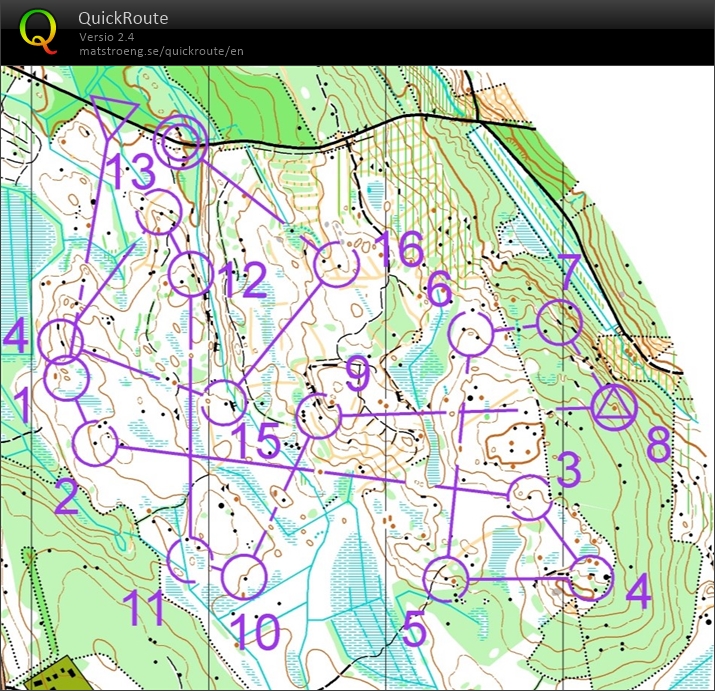Click the QuickRoute Q logo
The height and width of the screenshot is (691, 715).
[38, 30]
